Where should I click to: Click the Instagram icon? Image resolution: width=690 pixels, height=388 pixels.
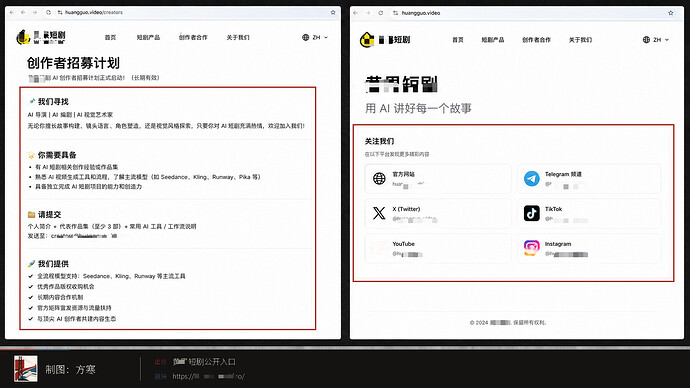pos(532,248)
